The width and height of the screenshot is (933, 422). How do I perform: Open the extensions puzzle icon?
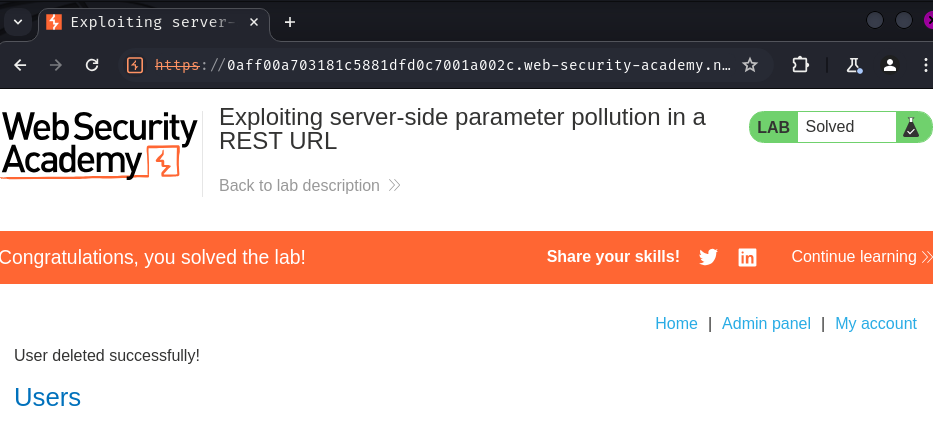[801, 65]
